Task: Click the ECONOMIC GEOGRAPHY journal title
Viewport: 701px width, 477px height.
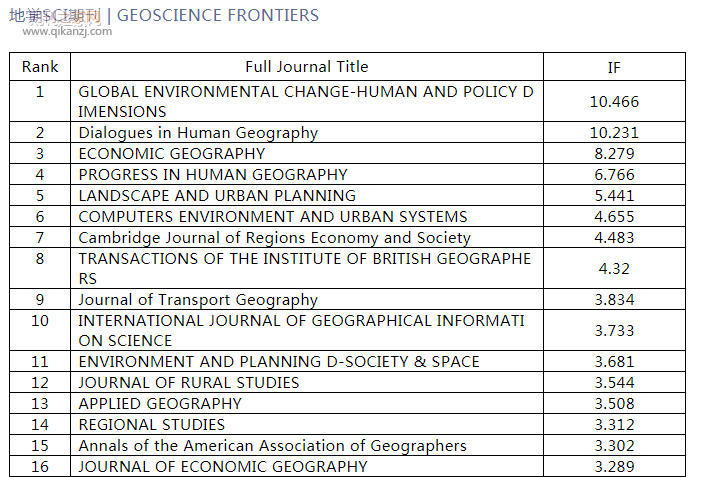Action: tap(172, 153)
